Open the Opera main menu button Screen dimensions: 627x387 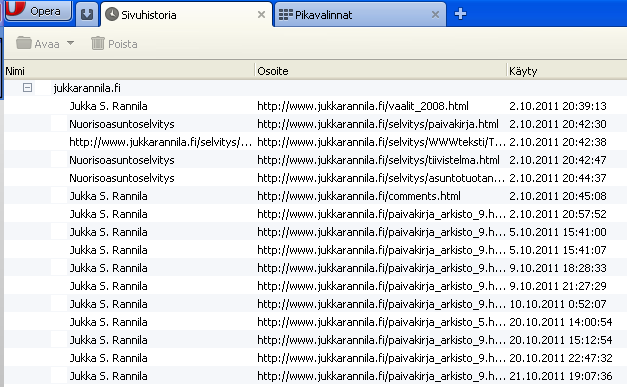click(38, 11)
